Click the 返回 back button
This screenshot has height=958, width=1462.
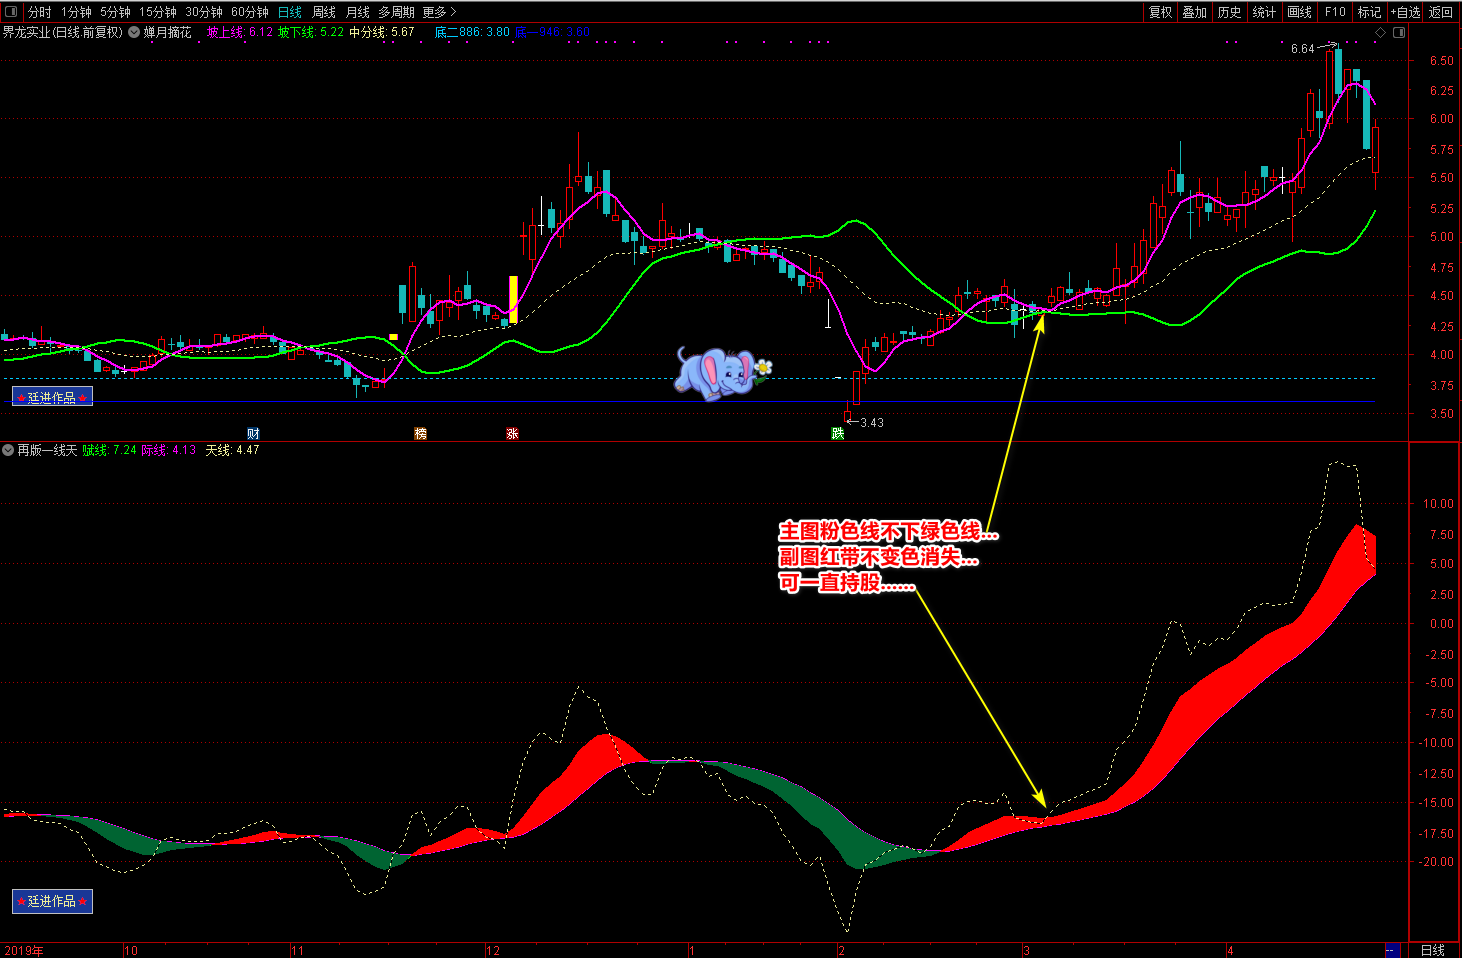(1440, 12)
